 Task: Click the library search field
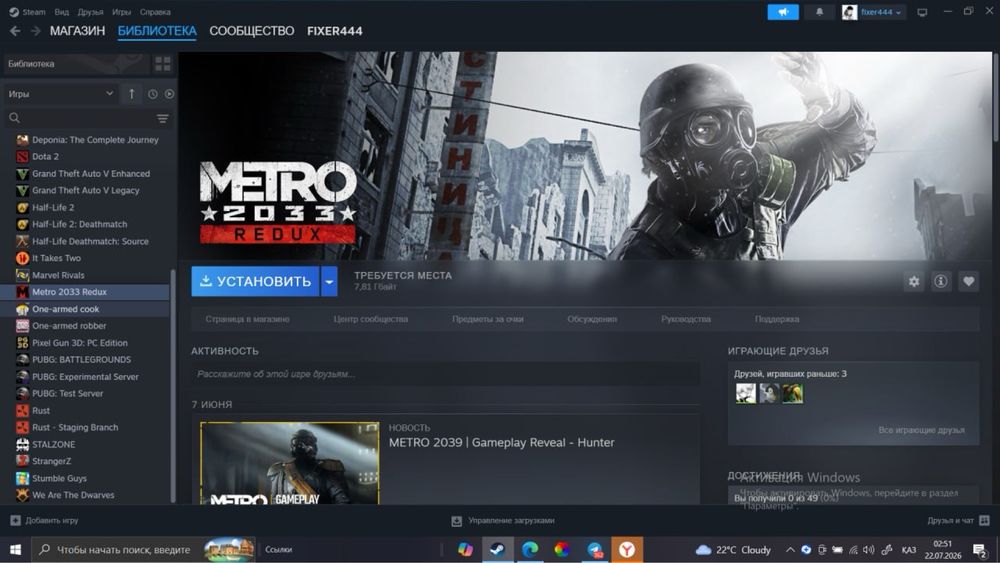coord(80,119)
